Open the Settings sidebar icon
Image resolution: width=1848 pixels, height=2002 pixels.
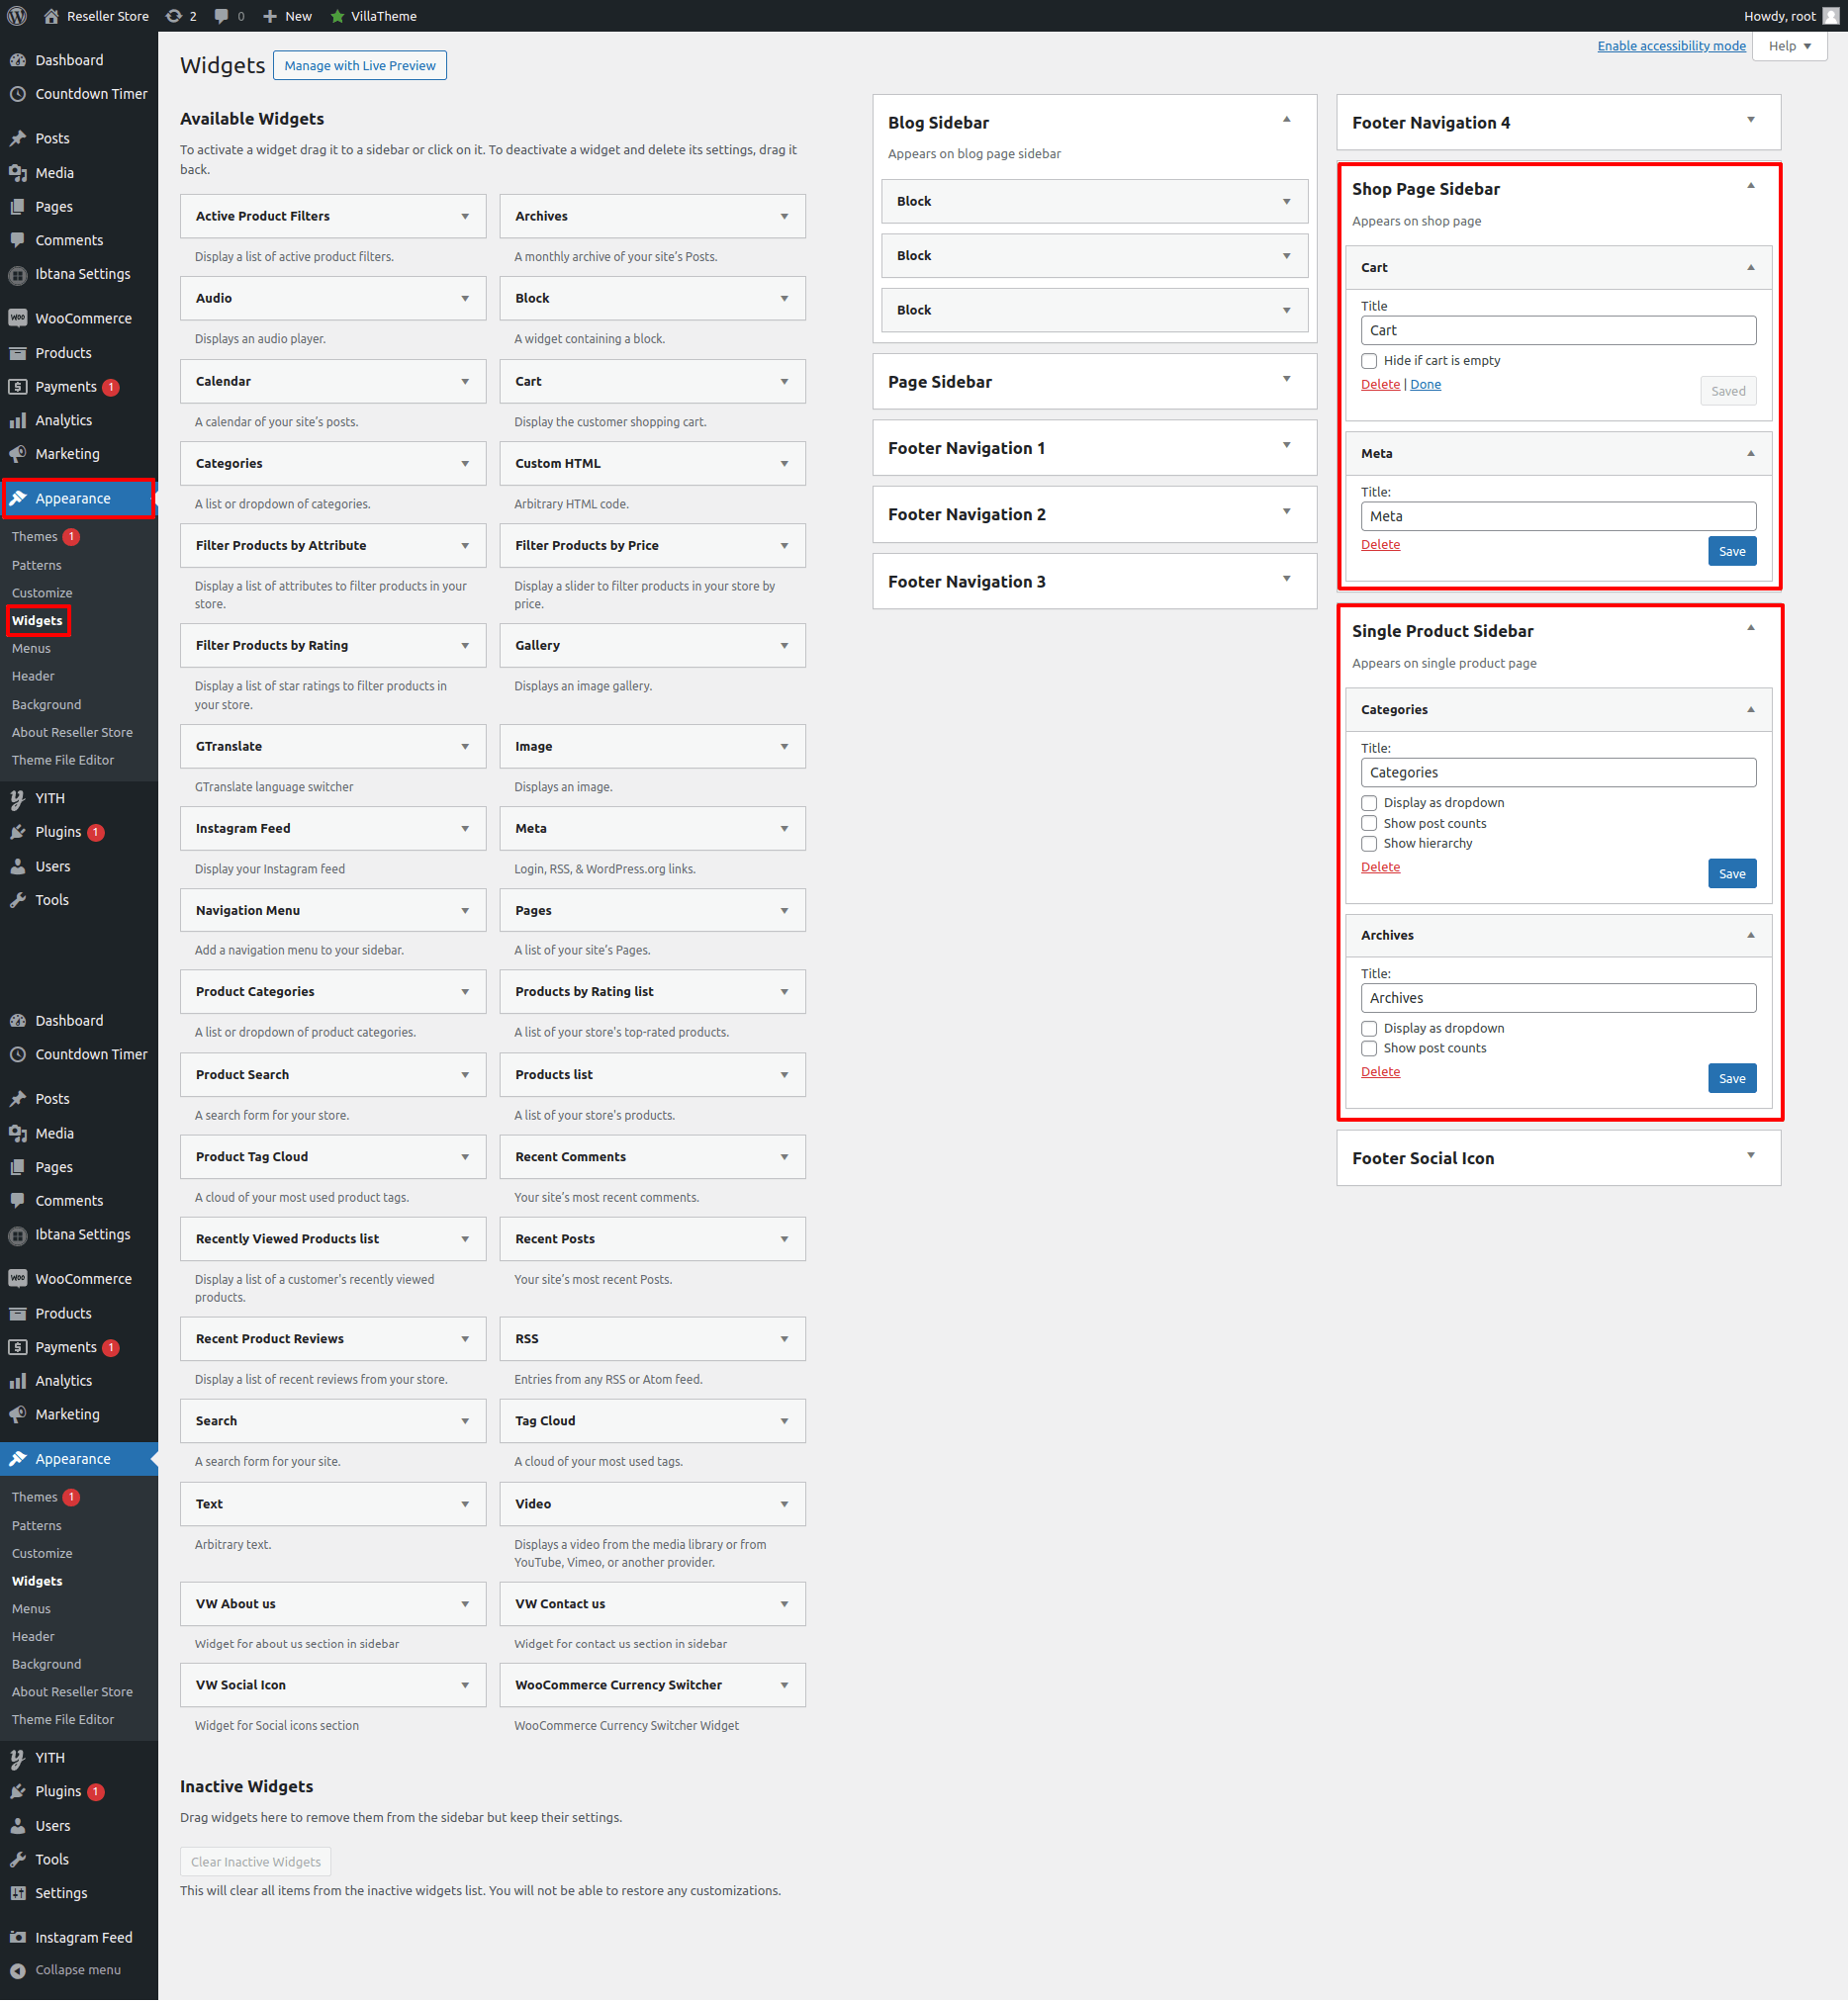click(18, 1893)
